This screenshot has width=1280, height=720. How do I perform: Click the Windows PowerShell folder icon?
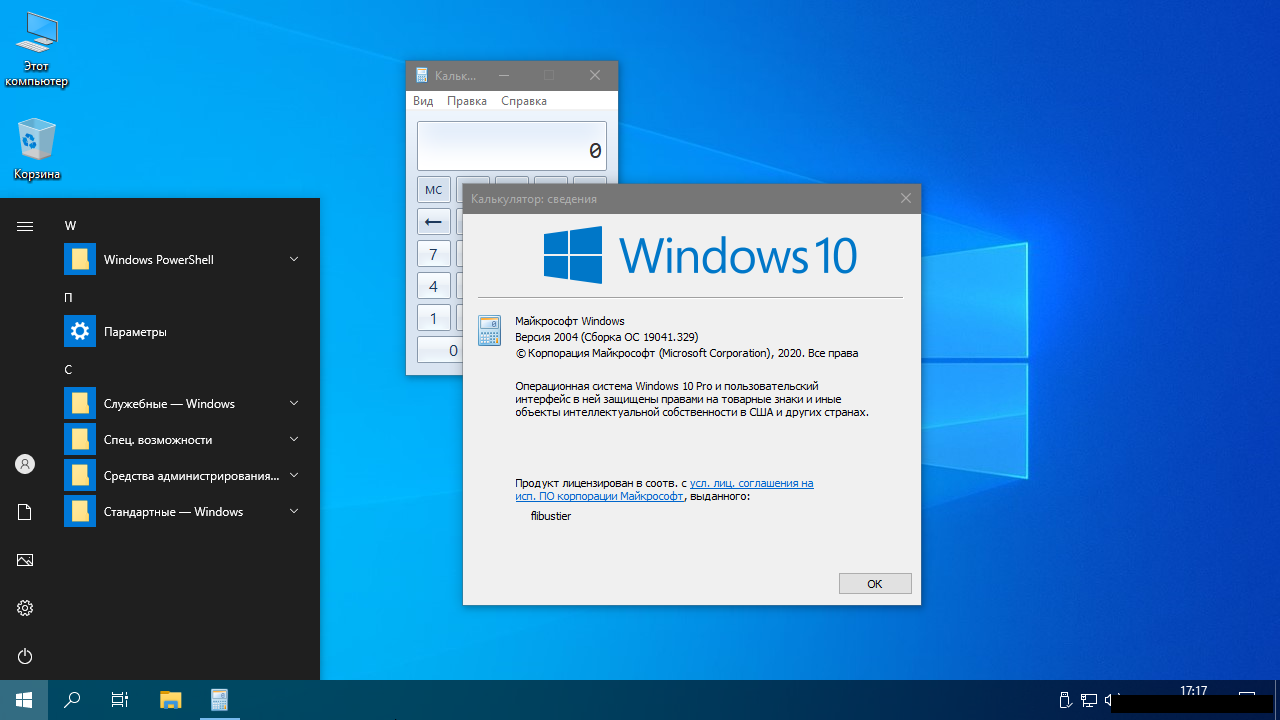tap(80, 259)
